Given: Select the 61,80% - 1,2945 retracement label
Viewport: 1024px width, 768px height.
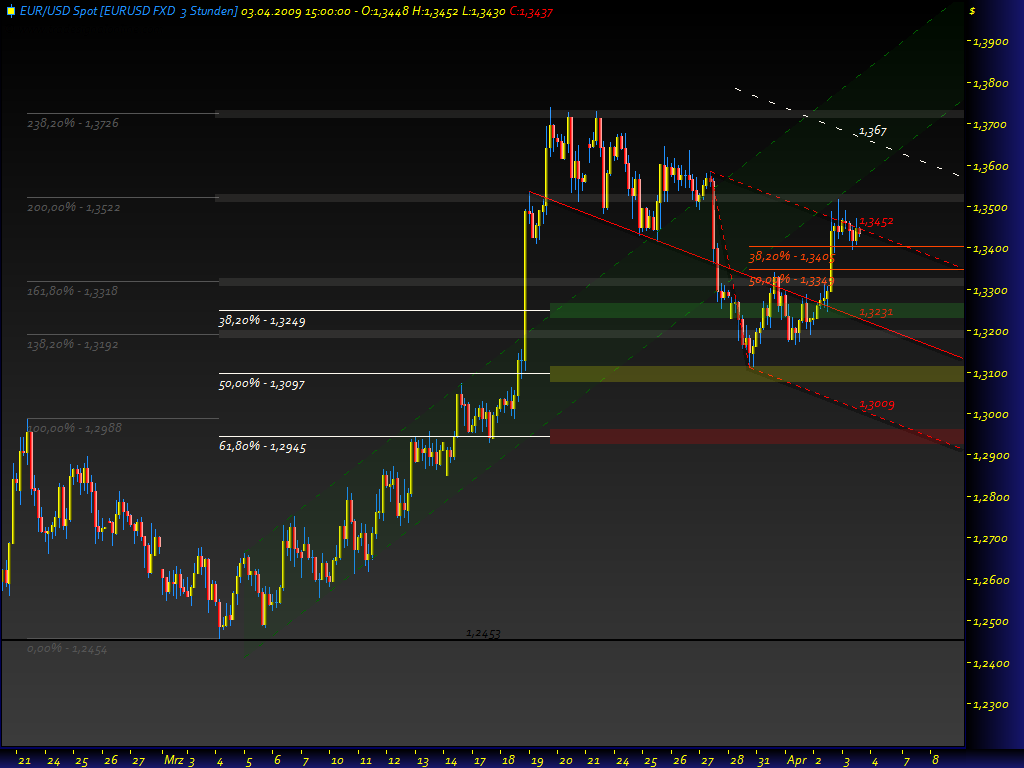Looking at the screenshot, I should point(262,447).
